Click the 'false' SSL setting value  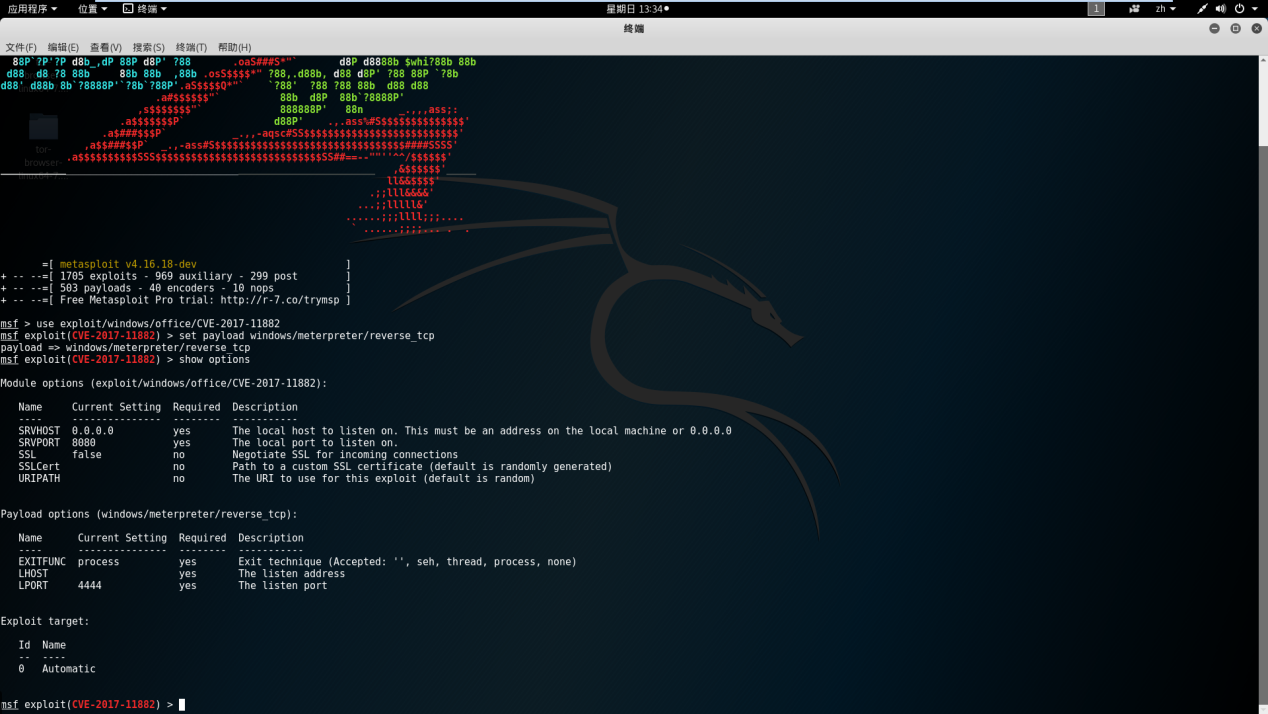point(87,455)
